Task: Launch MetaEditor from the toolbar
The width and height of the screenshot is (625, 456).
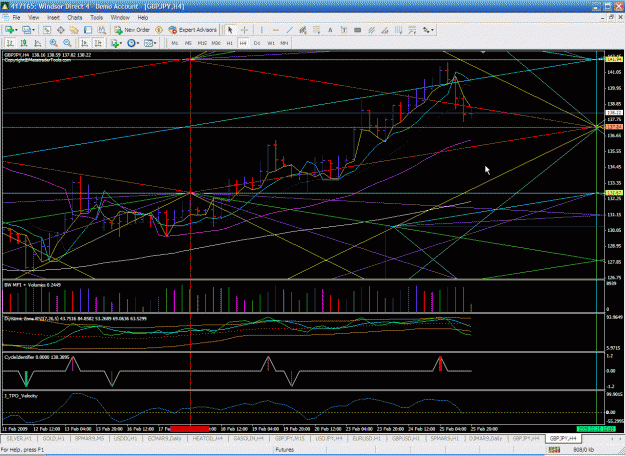Action: tap(159, 30)
